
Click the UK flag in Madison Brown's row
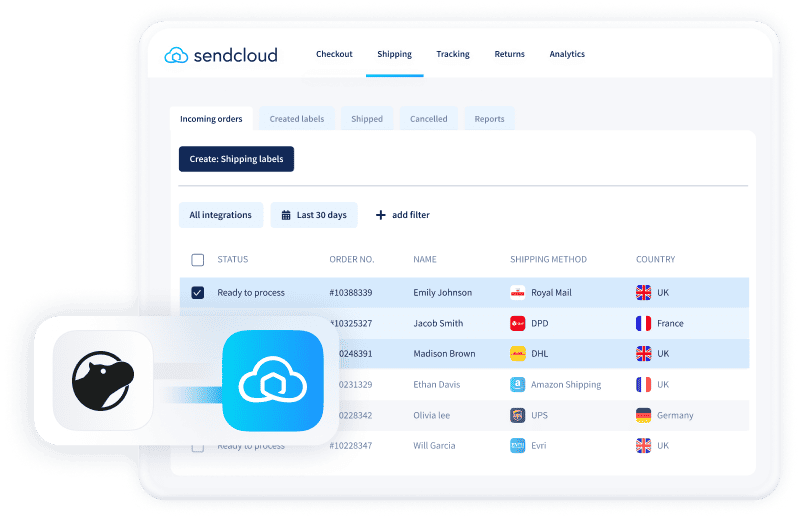(x=643, y=353)
